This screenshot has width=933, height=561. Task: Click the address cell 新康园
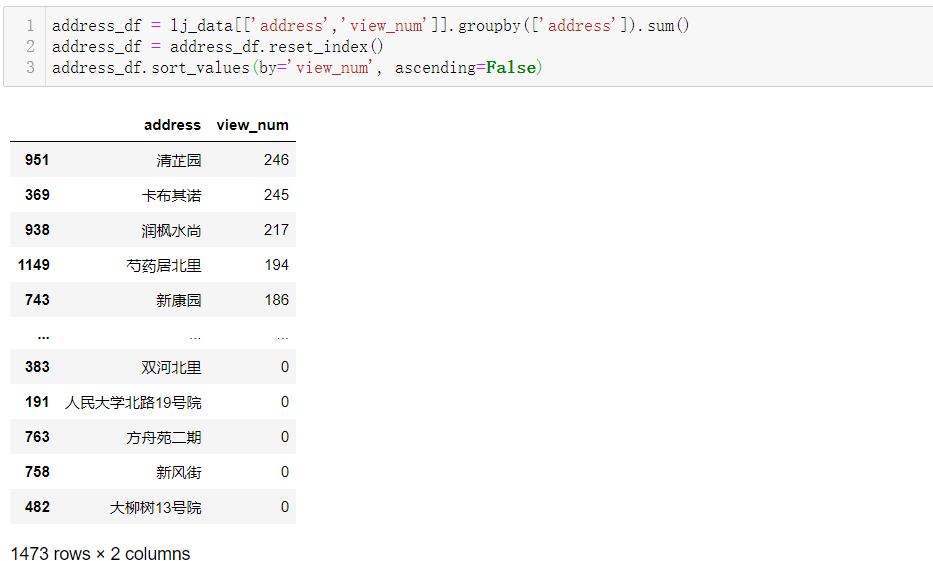coord(179,300)
